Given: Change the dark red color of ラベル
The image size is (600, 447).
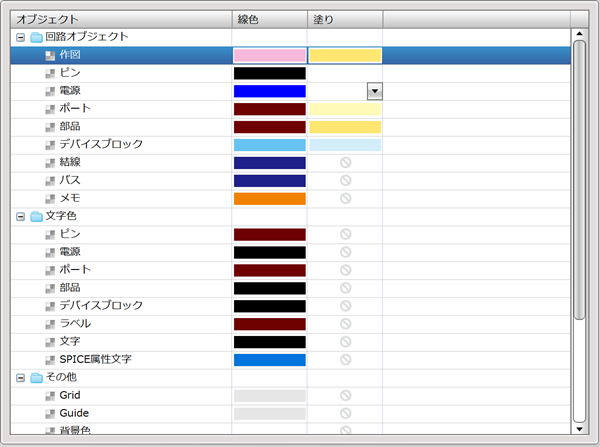Looking at the screenshot, I should click(x=270, y=324).
